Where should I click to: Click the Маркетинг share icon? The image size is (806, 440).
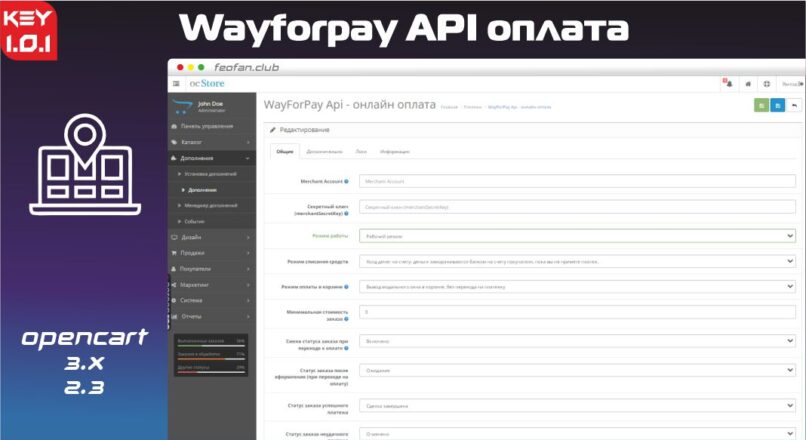[x=174, y=285]
